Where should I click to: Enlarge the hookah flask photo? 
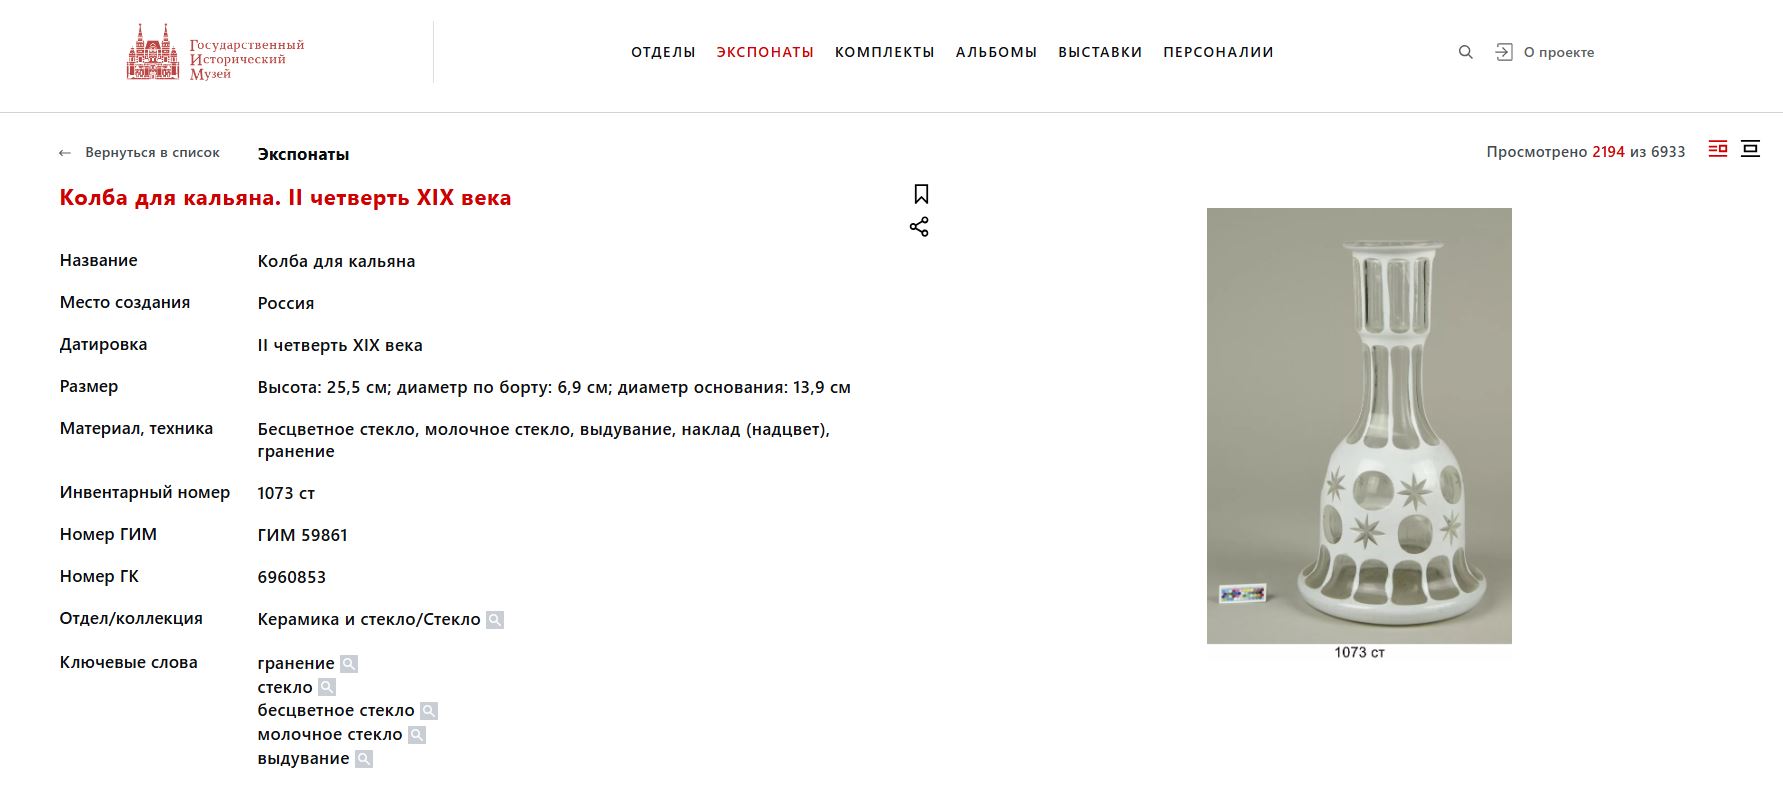tap(1359, 426)
